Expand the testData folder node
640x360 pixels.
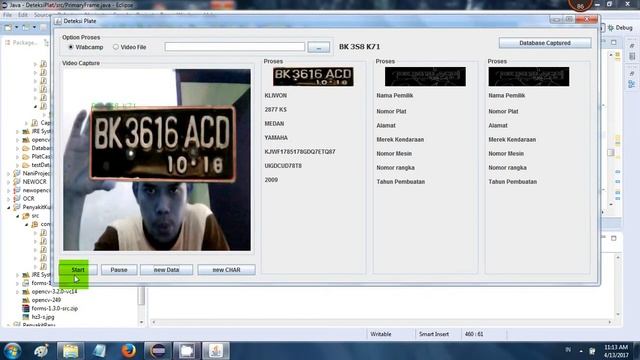pyautogui.click(x=18, y=165)
